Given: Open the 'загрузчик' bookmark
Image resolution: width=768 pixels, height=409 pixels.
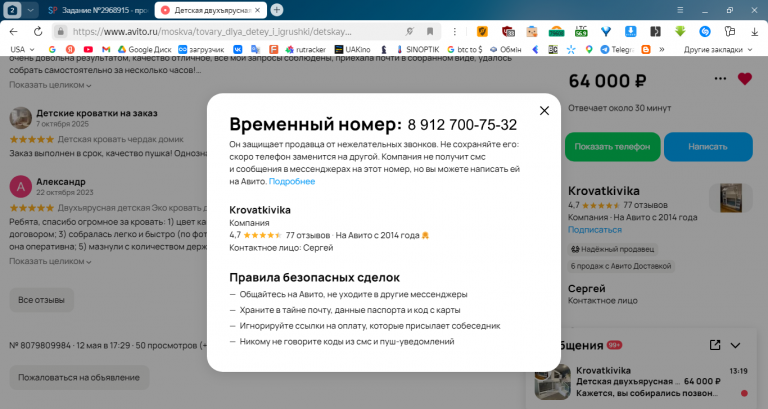Looking at the screenshot, I should point(201,49).
